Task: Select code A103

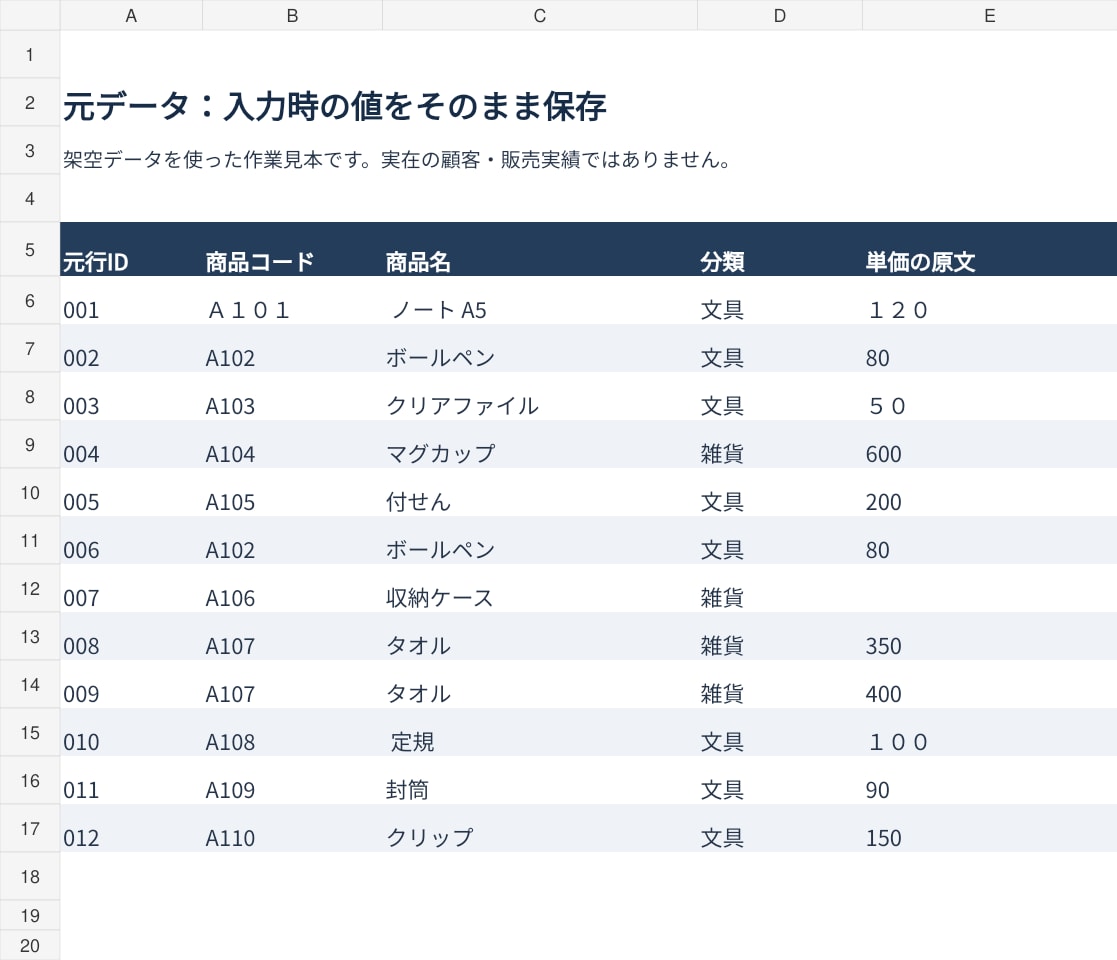Action: coord(292,396)
